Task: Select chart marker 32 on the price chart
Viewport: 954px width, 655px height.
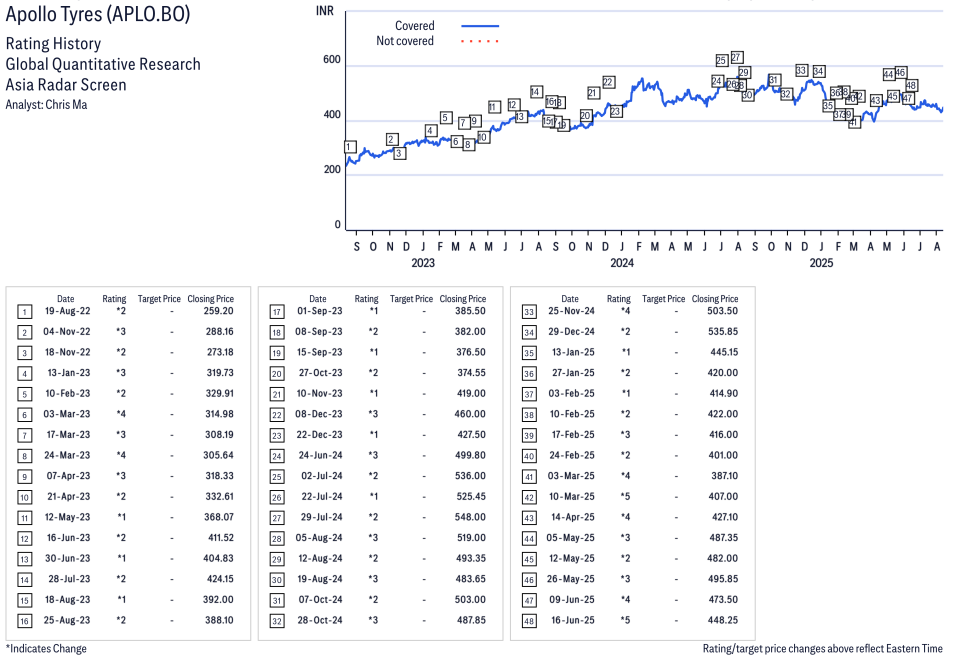Action: pos(786,94)
